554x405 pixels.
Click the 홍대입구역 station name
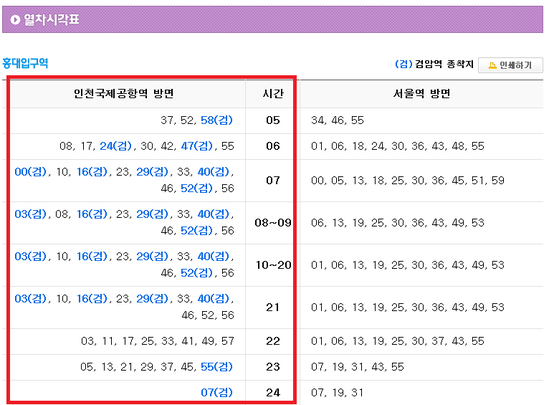pos(25,63)
